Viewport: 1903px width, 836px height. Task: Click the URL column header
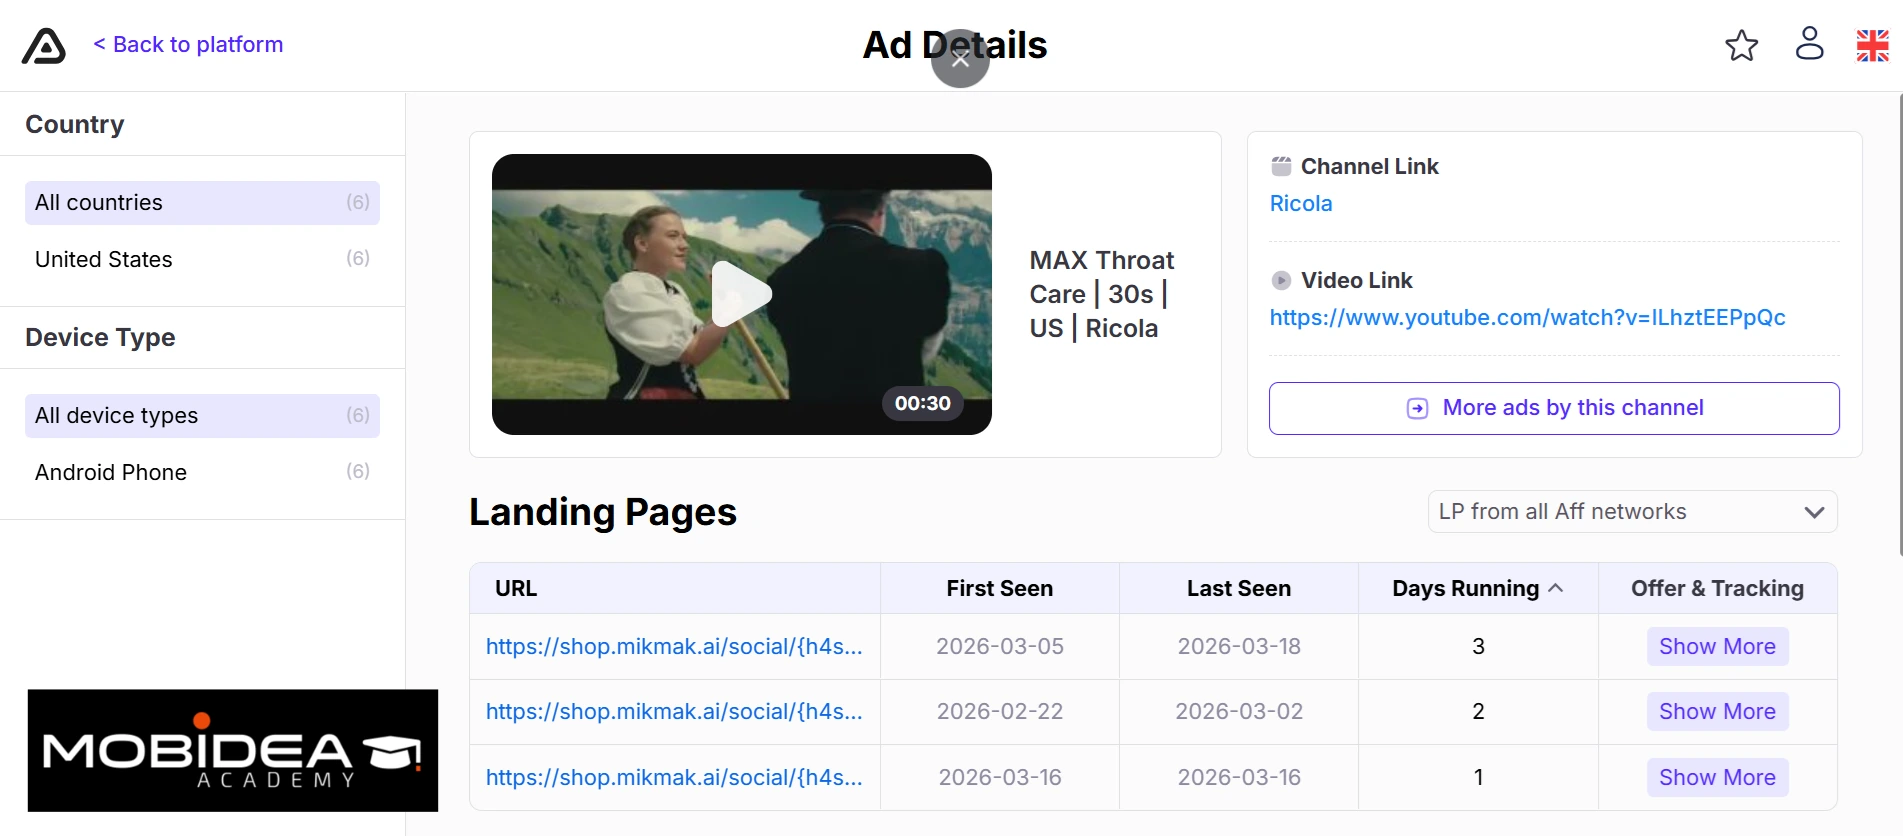click(516, 588)
